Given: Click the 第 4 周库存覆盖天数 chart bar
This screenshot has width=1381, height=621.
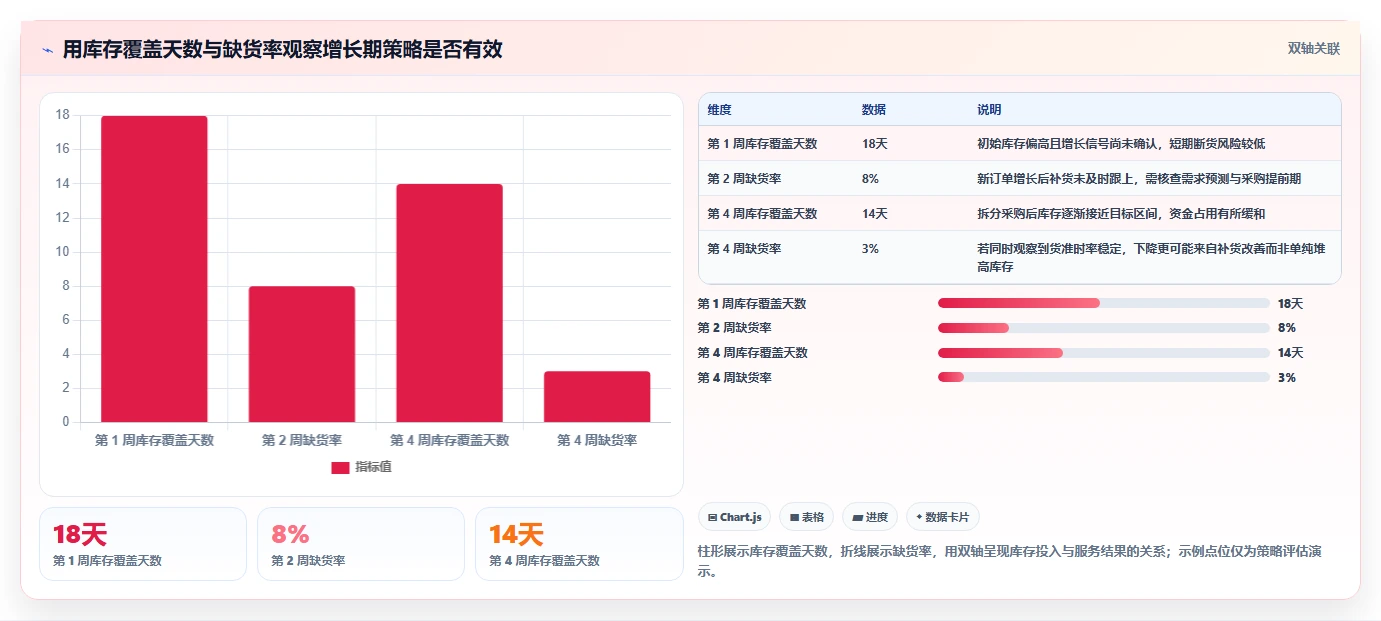Looking at the screenshot, I should (x=449, y=303).
